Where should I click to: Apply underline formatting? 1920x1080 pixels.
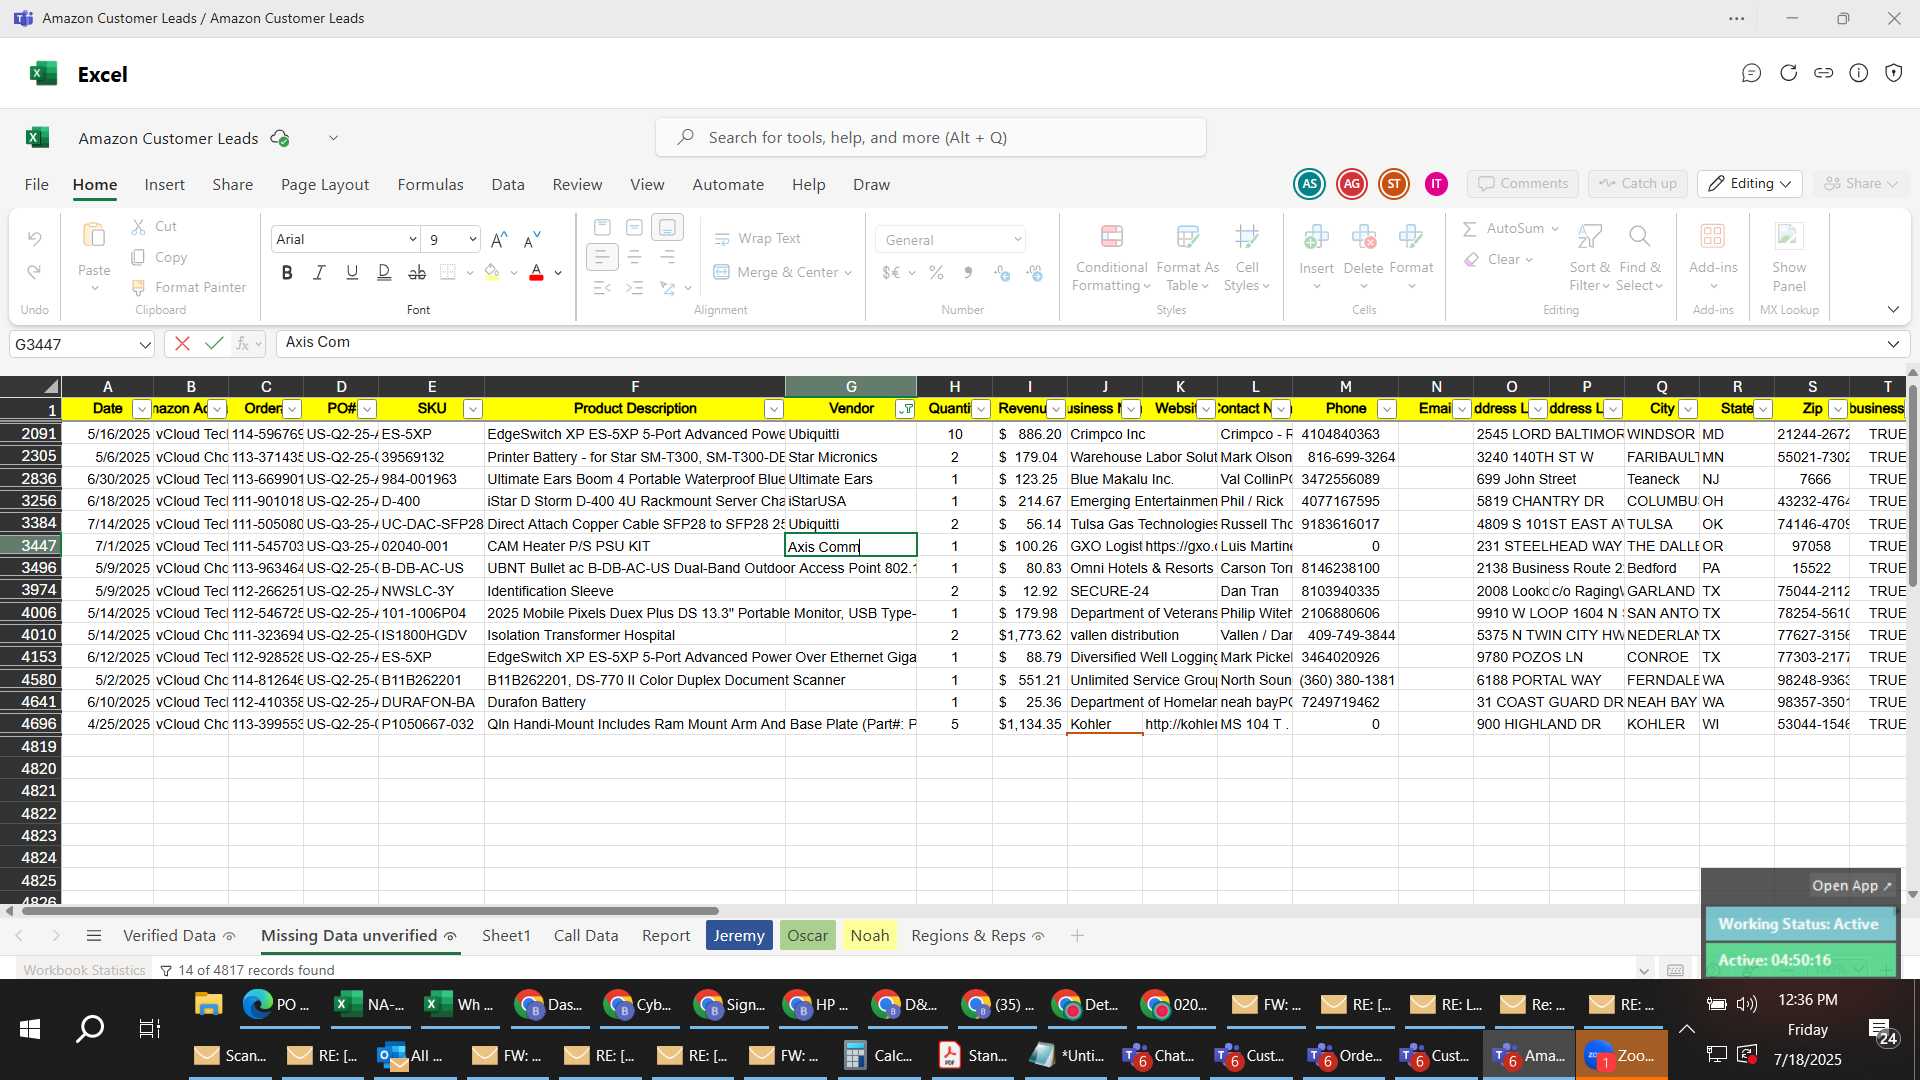point(352,272)
